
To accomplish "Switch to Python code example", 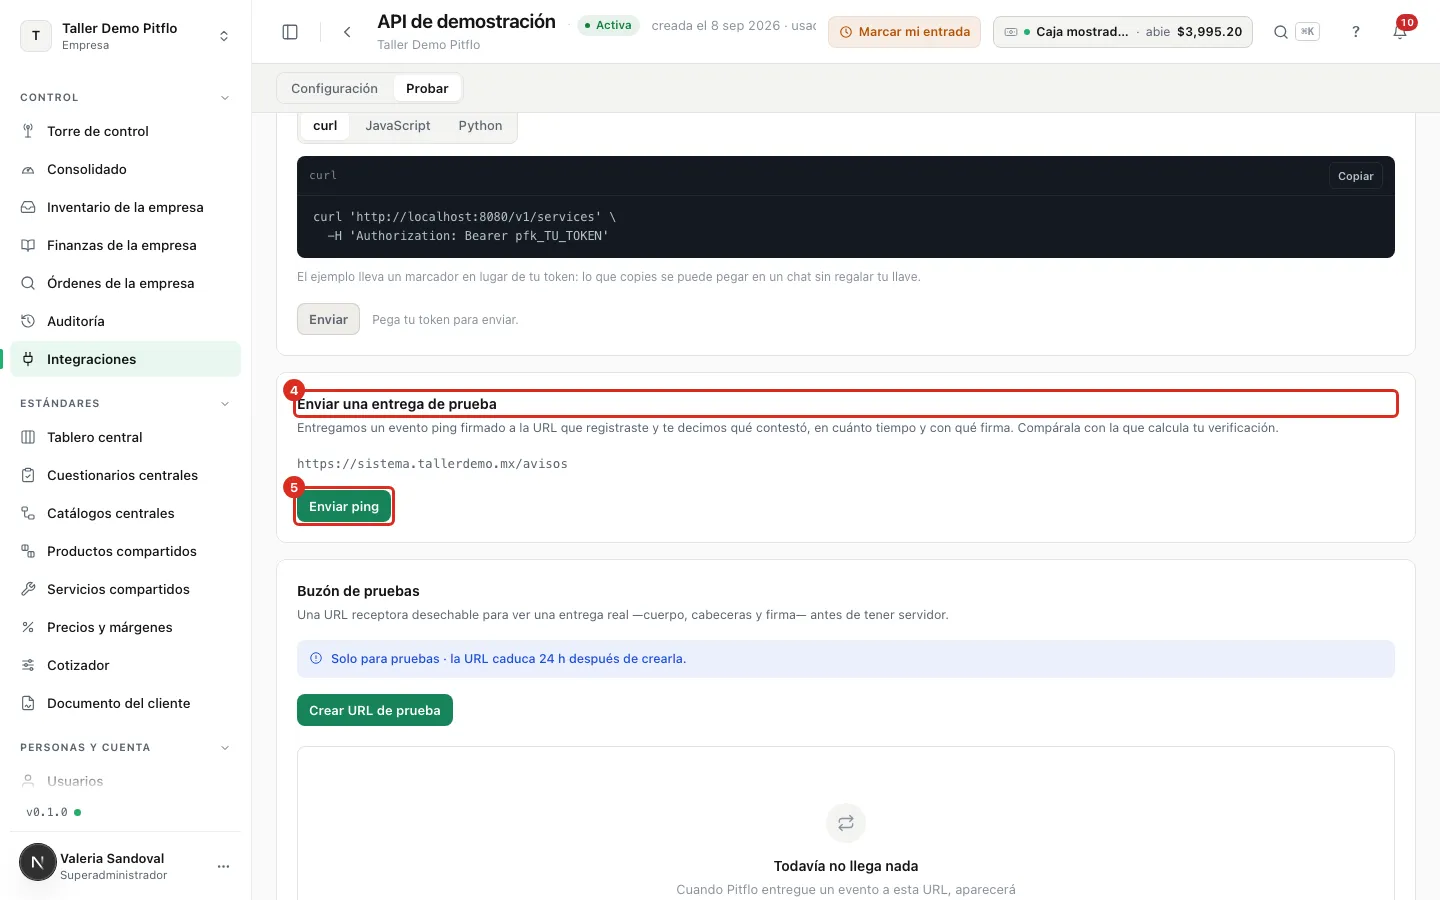I will (x=480, y=125).
